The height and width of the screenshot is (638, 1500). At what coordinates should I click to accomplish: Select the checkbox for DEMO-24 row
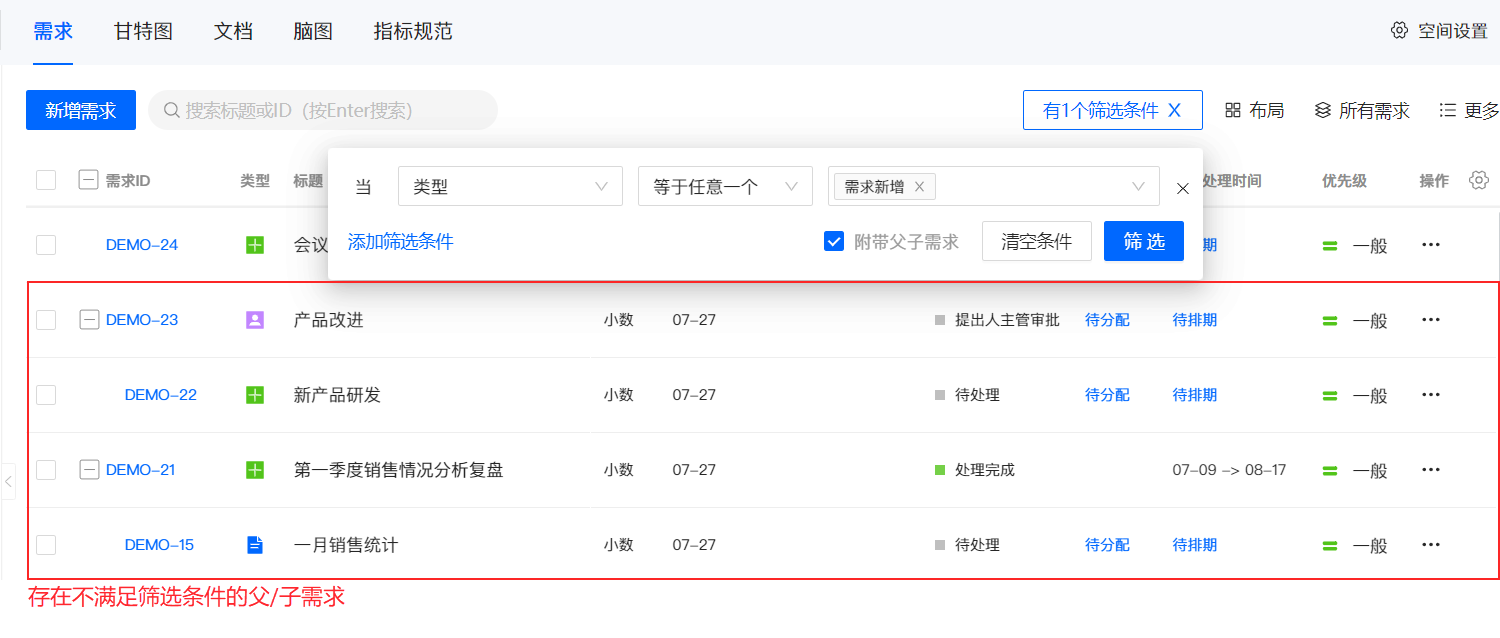click(x=46, y=245)
